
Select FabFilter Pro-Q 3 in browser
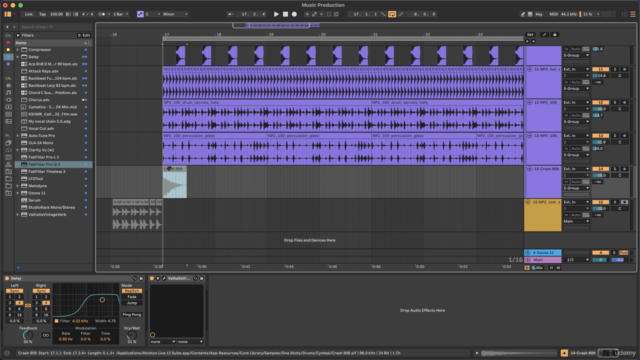tap(53, 164)
